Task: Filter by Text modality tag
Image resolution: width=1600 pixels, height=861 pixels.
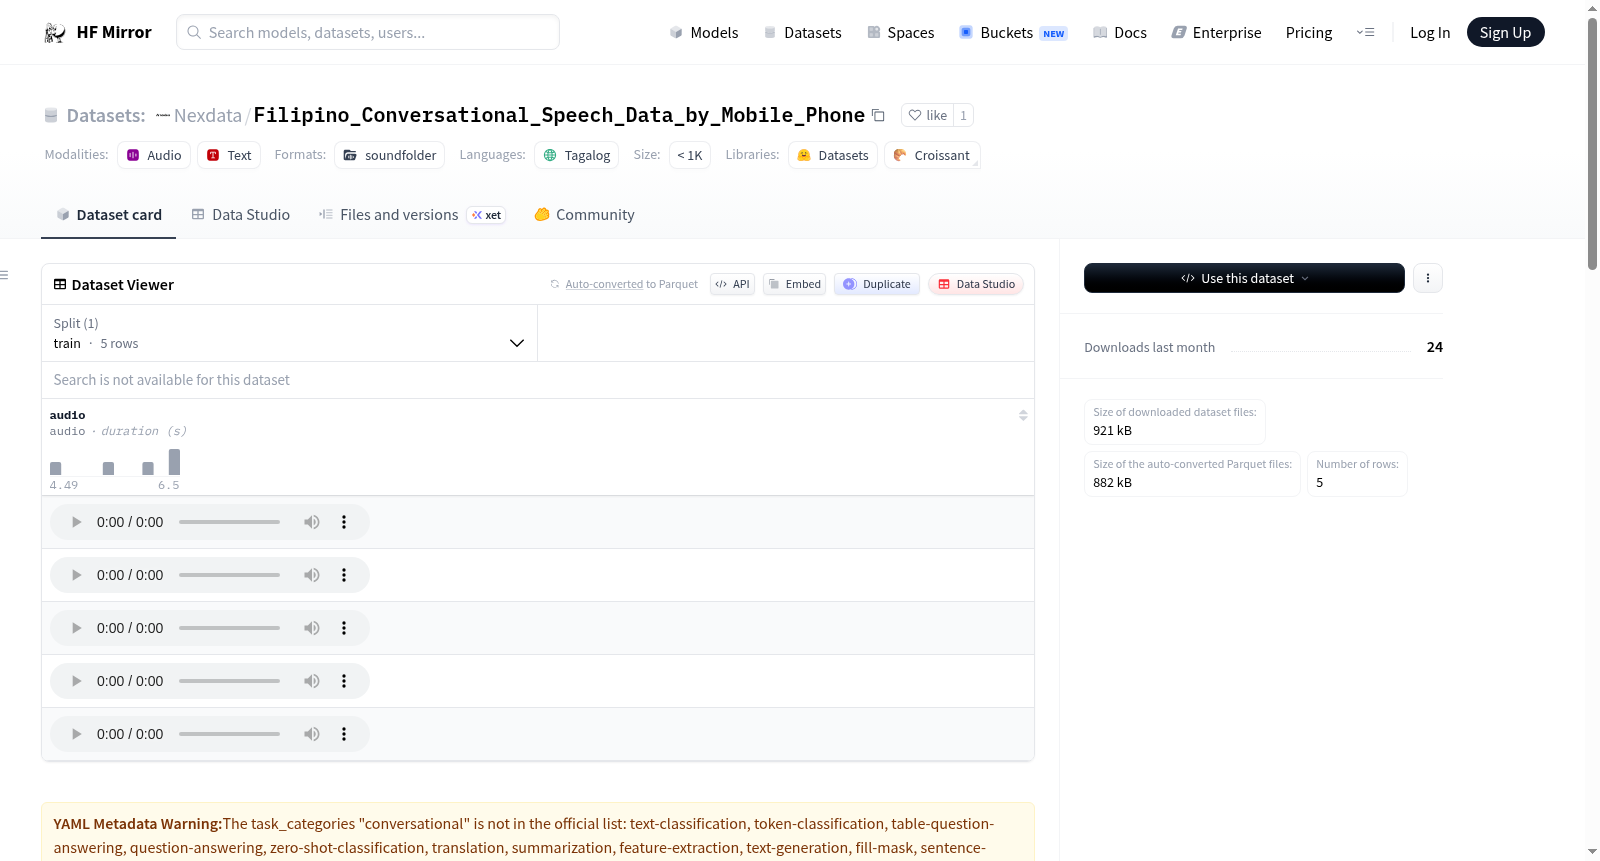Action: [229, 155]
